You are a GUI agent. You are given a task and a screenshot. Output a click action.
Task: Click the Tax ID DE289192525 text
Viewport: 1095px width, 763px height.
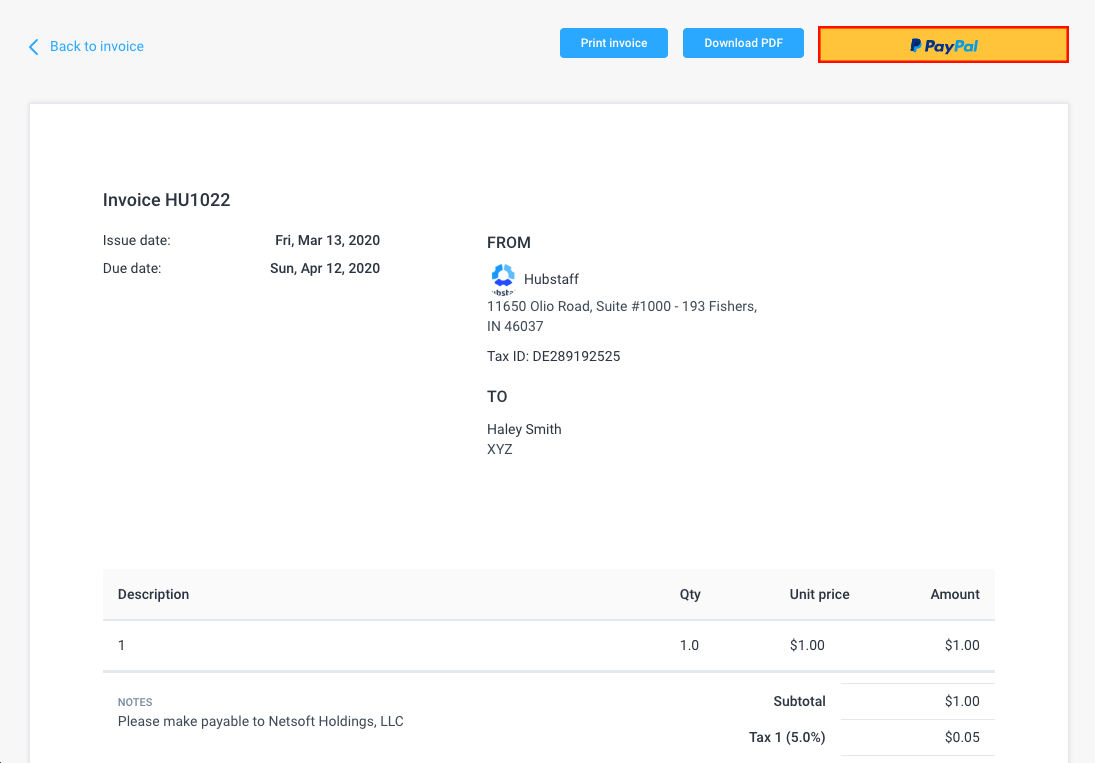click(x=553, y=356)
